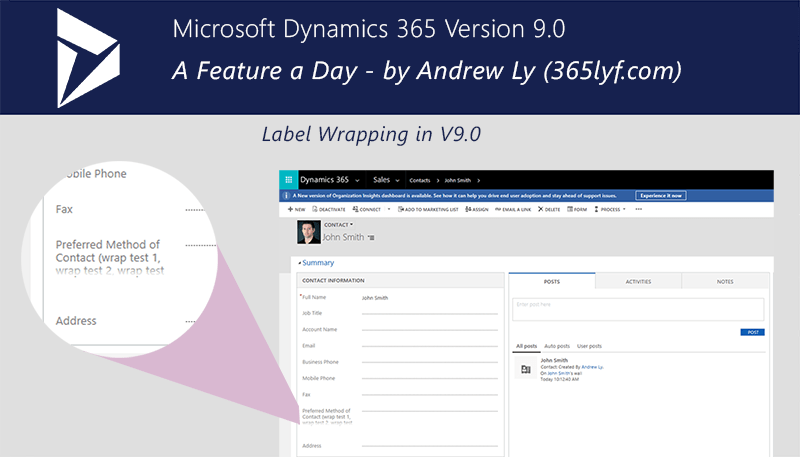Click the Full Name field value John Smith
Image resolution: width=800 pixels, height=457 pixels.
click(x=375, y=298)
